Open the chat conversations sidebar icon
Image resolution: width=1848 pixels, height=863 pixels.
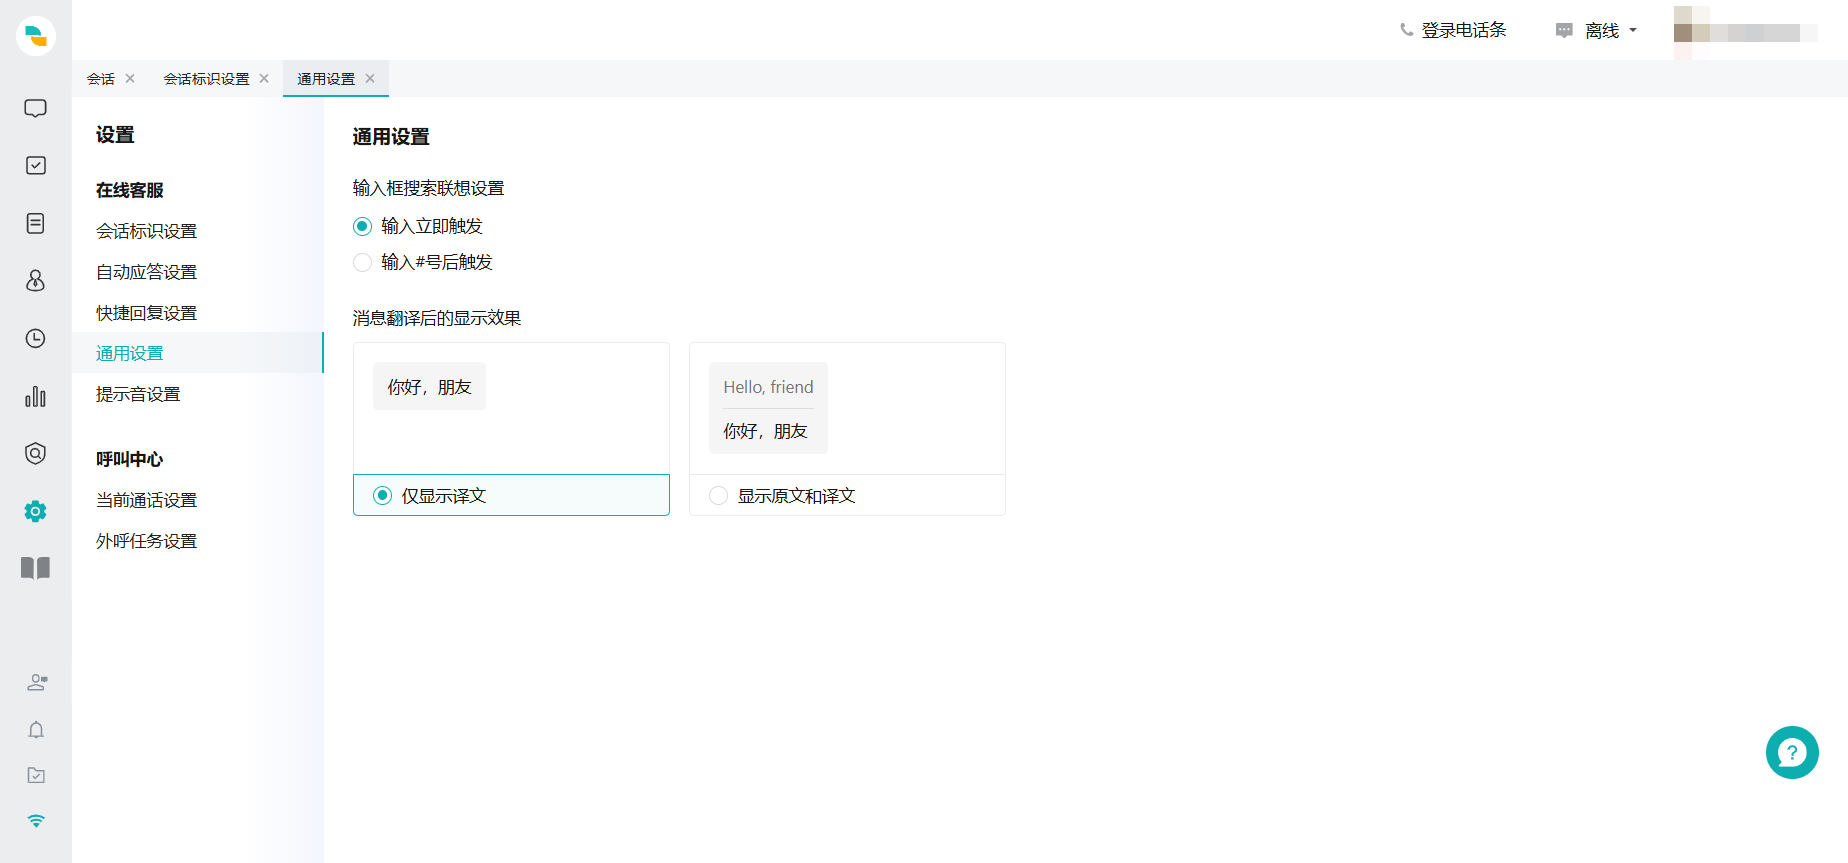(35, 108)
